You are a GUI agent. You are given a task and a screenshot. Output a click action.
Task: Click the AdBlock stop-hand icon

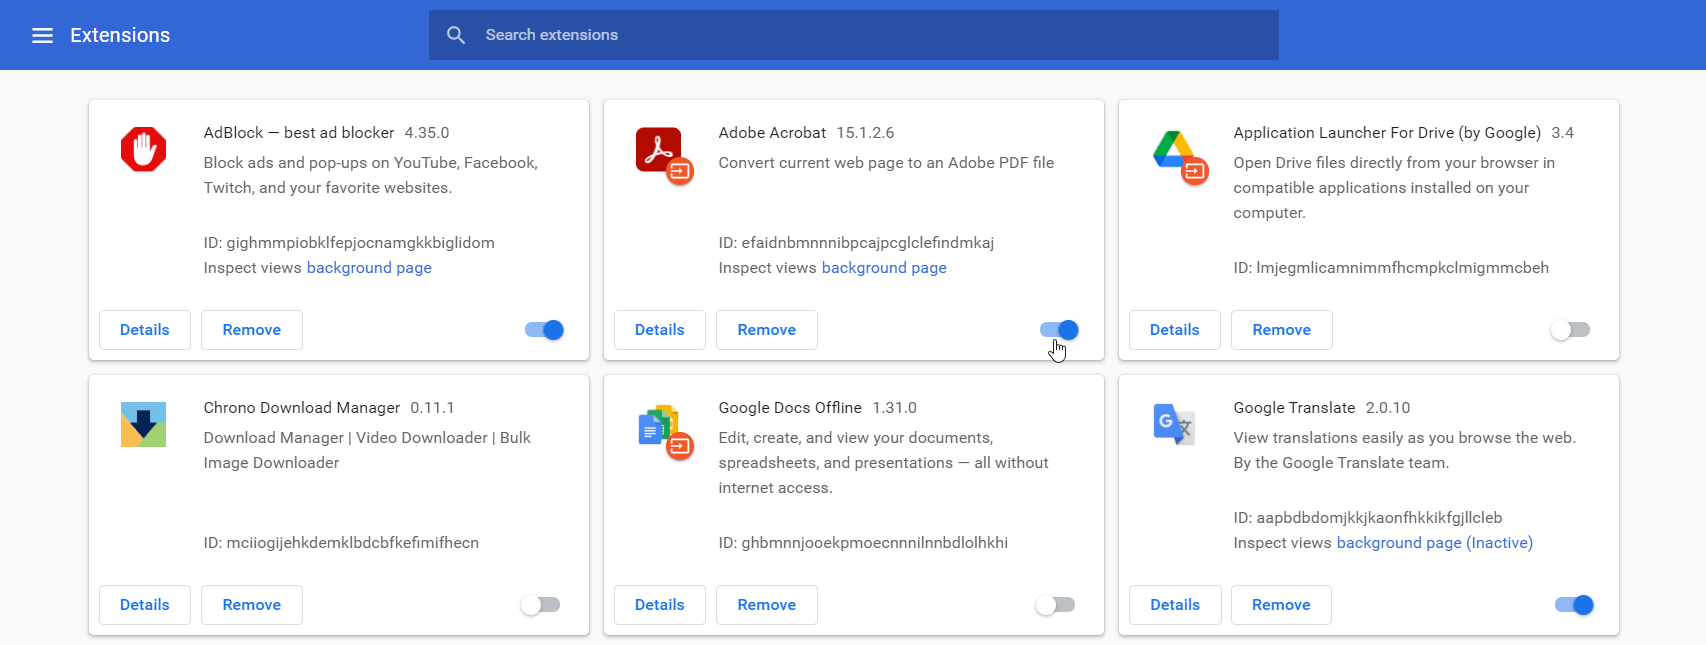(x=143, y=149)
